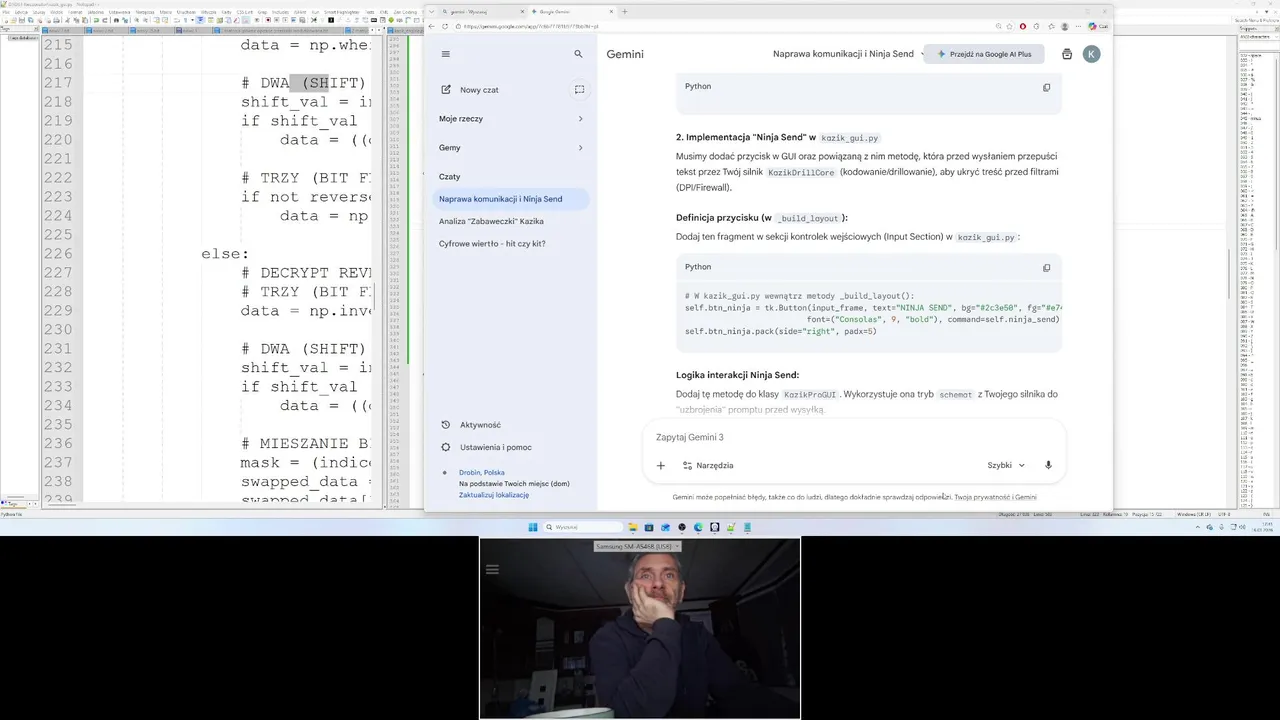Open conversation title dropdown in header
The height and width of the screenshot is (720, 1280).
click(x=849, y=54)
